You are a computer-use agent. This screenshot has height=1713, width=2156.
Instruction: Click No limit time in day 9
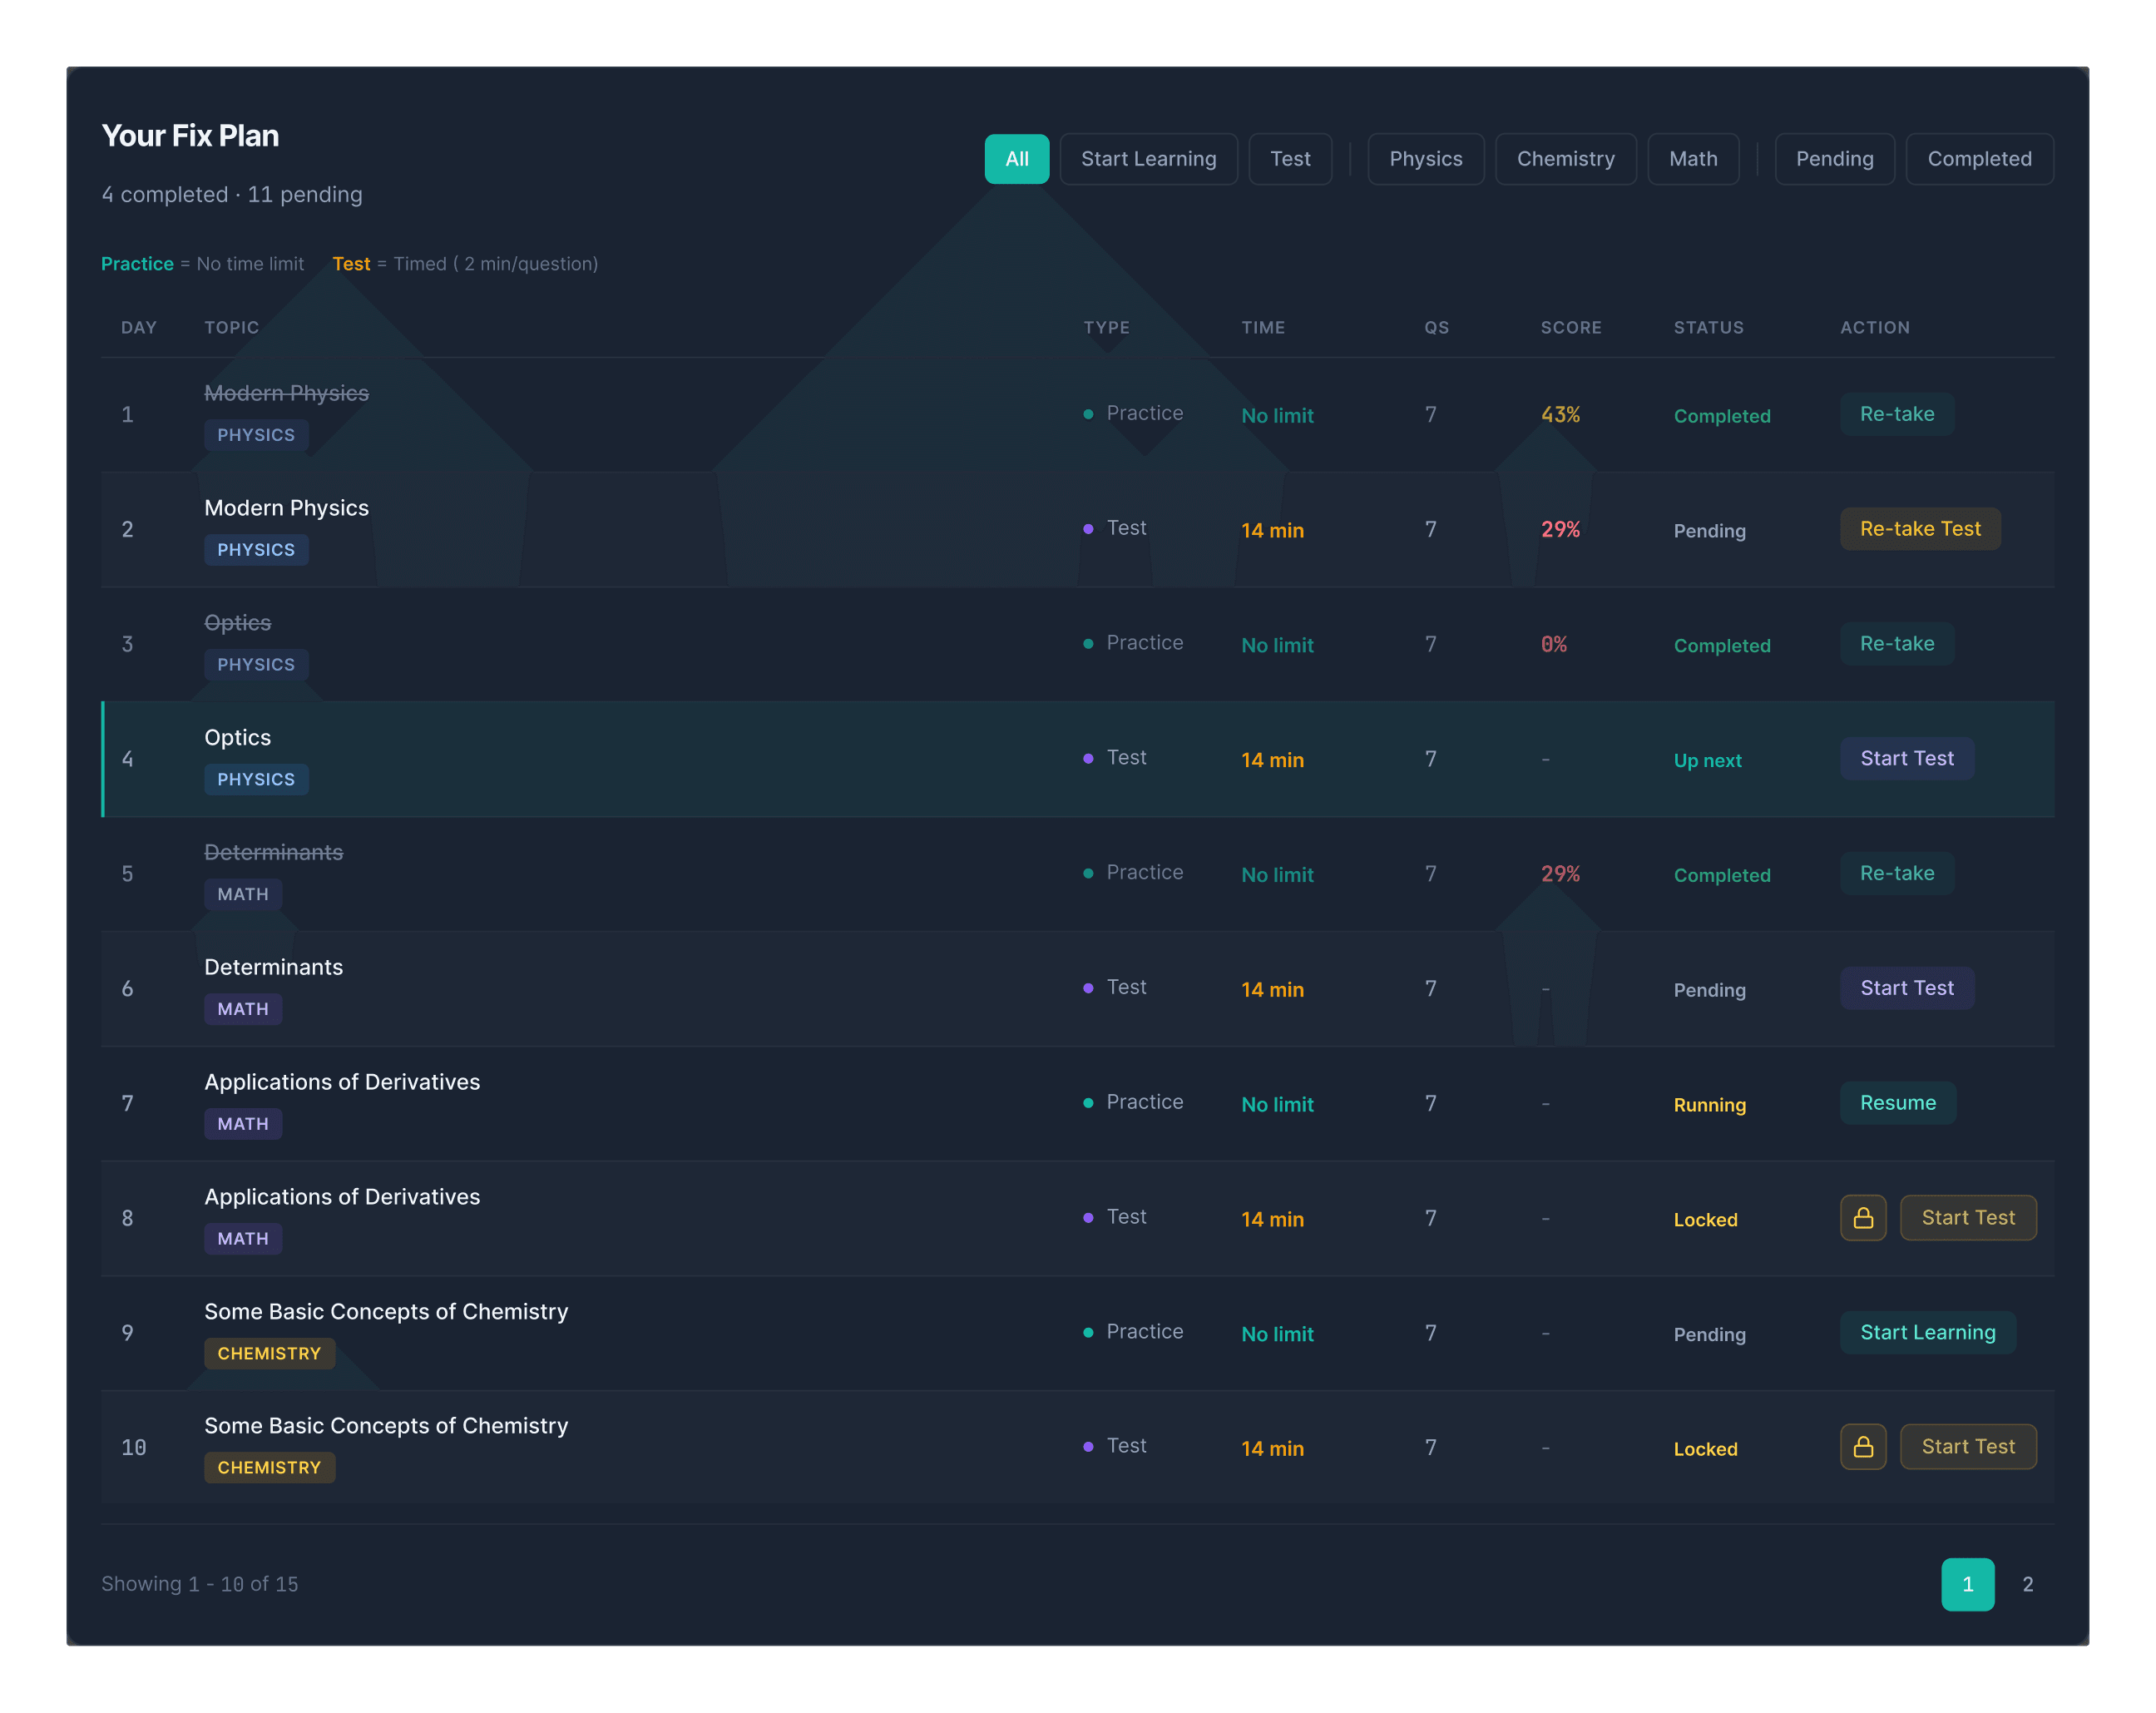[1277, 1334]
